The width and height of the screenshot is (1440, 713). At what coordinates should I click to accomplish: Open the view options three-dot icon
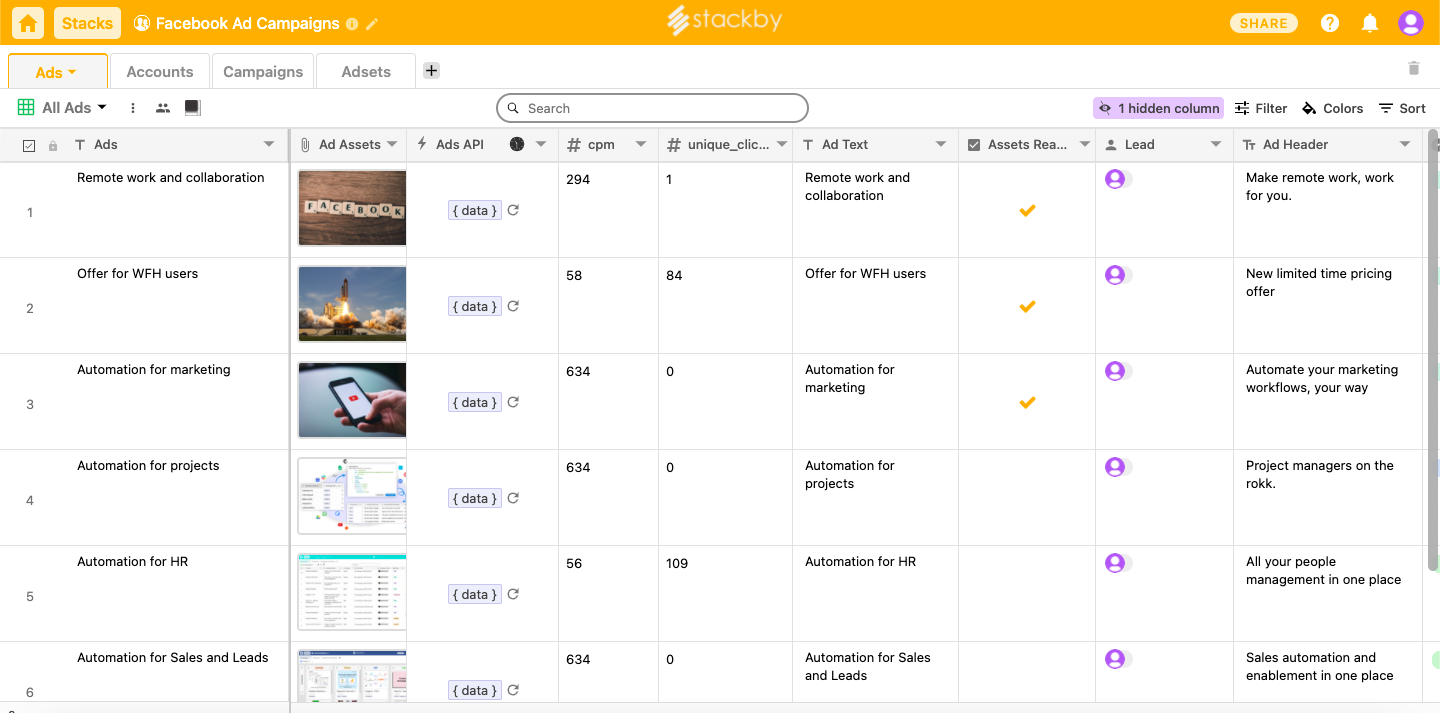(x=133, y=108)
